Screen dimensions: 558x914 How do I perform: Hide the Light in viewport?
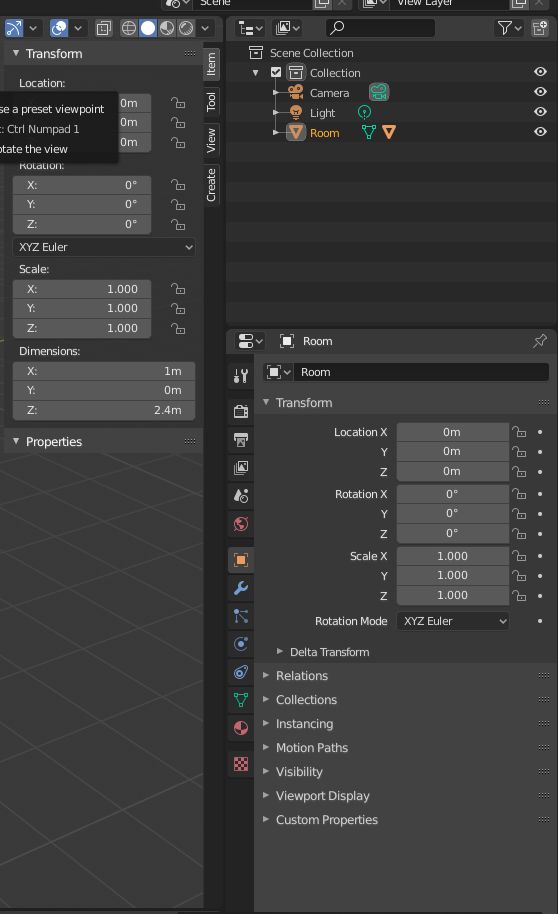click(541, 111)
